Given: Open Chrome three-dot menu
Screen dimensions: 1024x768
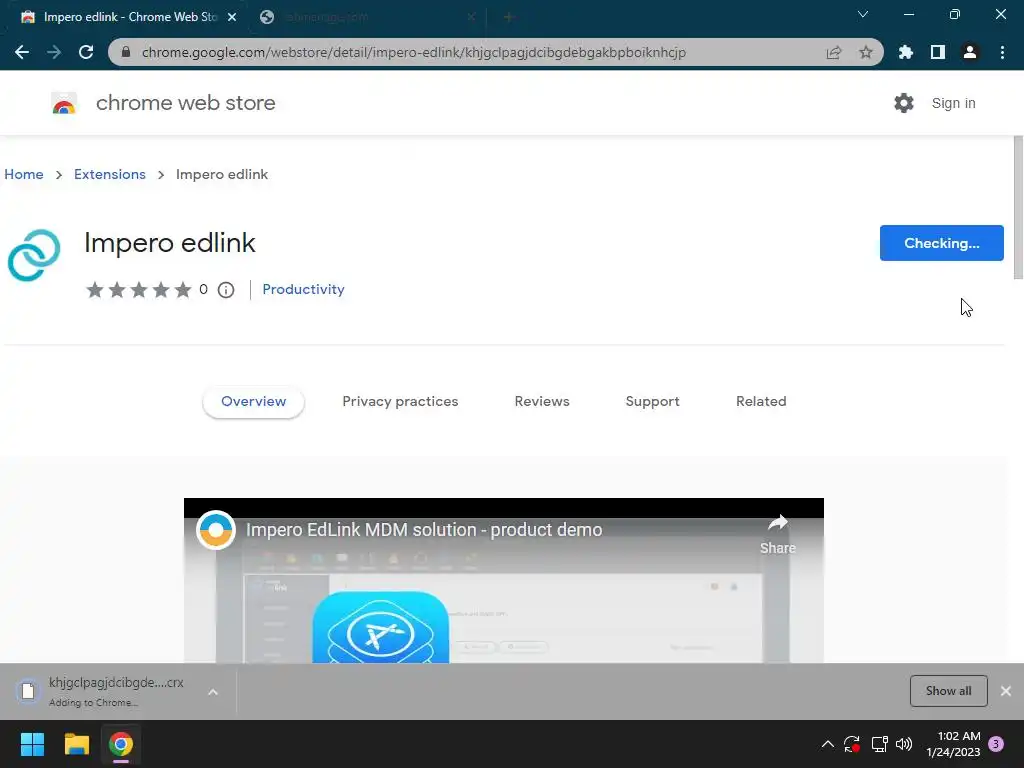Looking at the screenshot, I should [x=1002, y=52].
